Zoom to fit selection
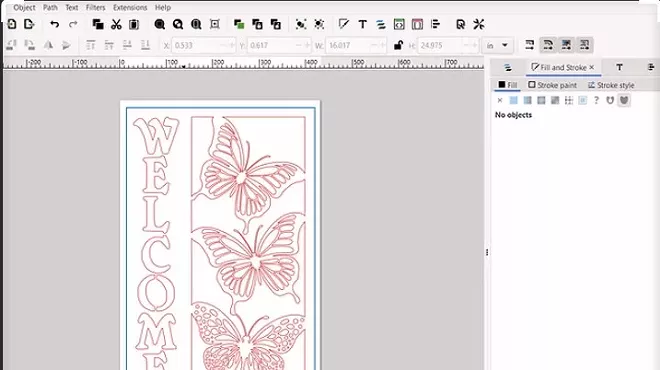 pos(160,24)
